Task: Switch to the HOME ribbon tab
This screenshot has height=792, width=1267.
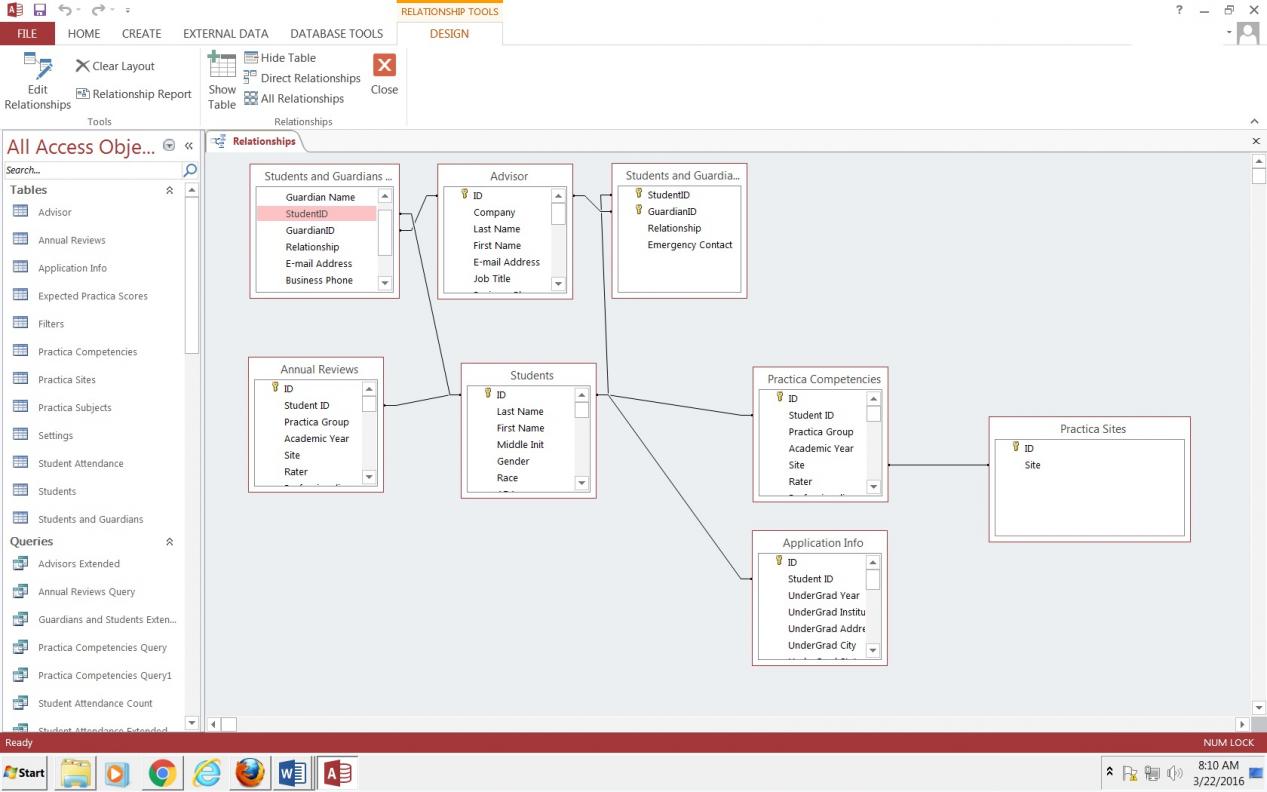Action: pos(84,33)
